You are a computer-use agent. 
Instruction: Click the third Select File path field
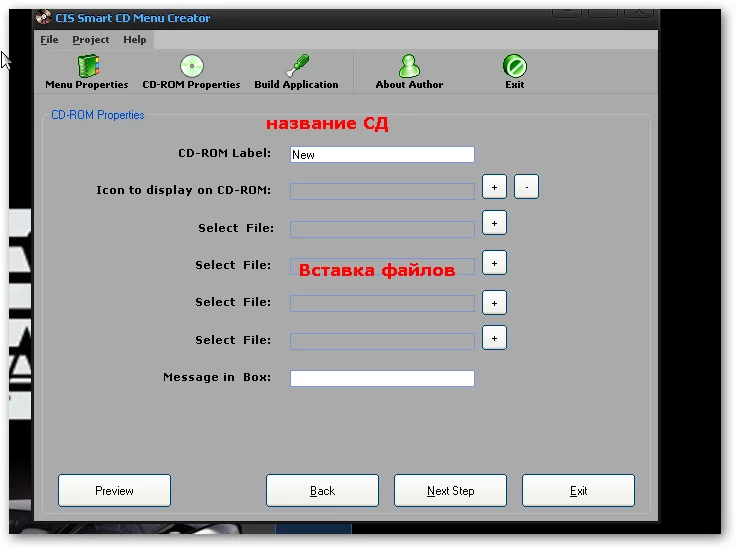click(382, 303)
